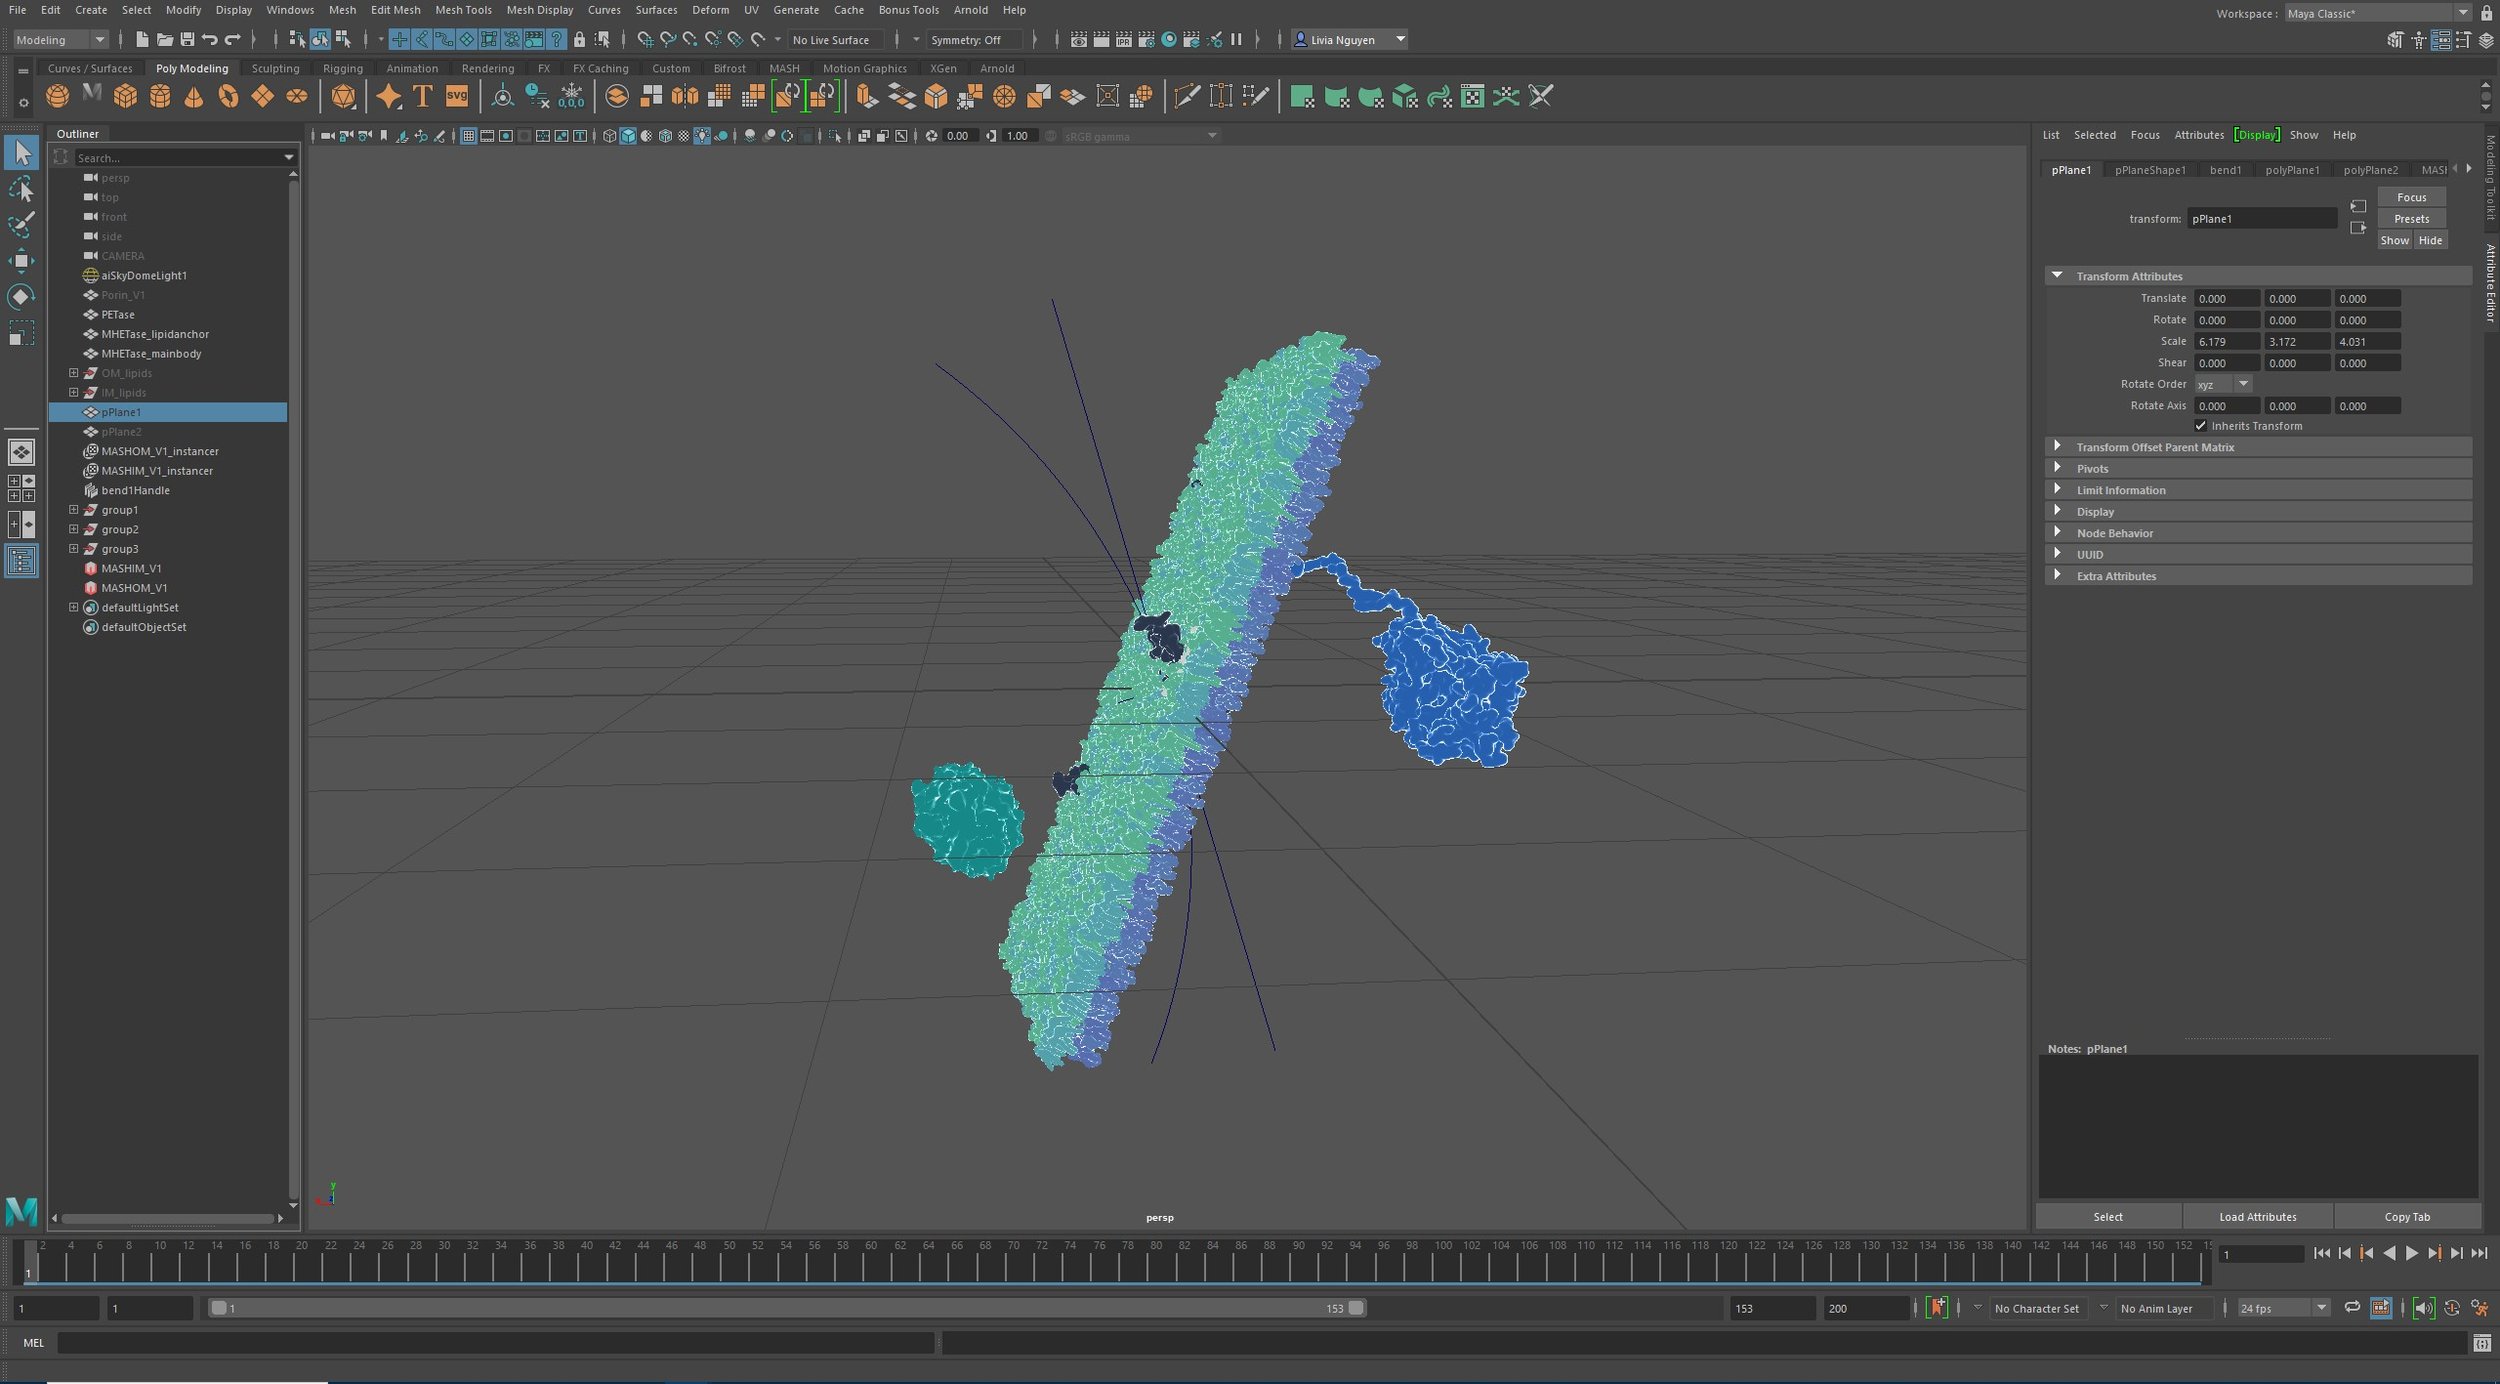Click the Save Scene icon
This screenshot has height=1384, width=2500.
point(187,39)
